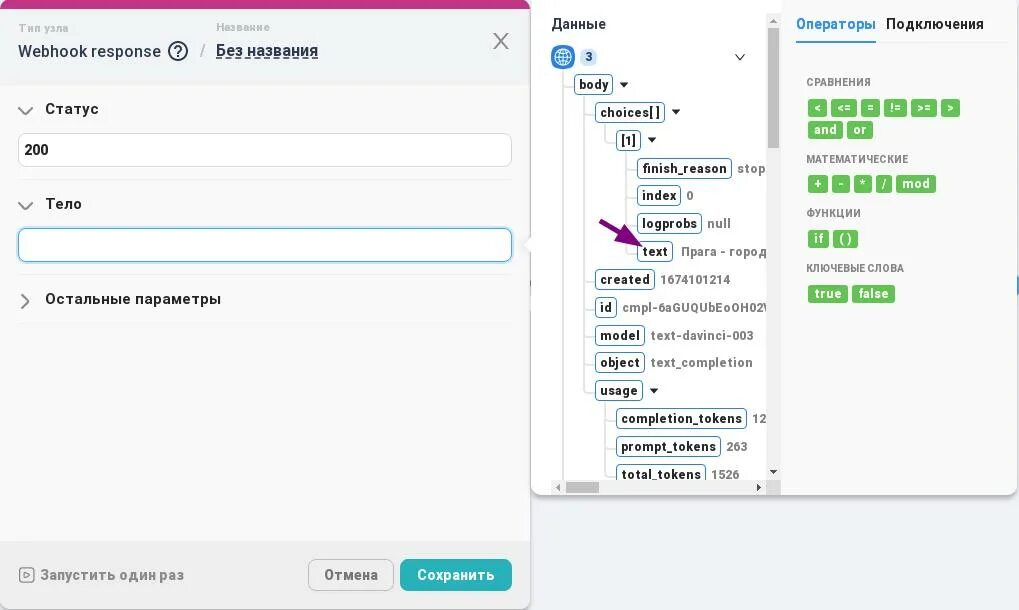Select the Операторы tab

[835, 24]
